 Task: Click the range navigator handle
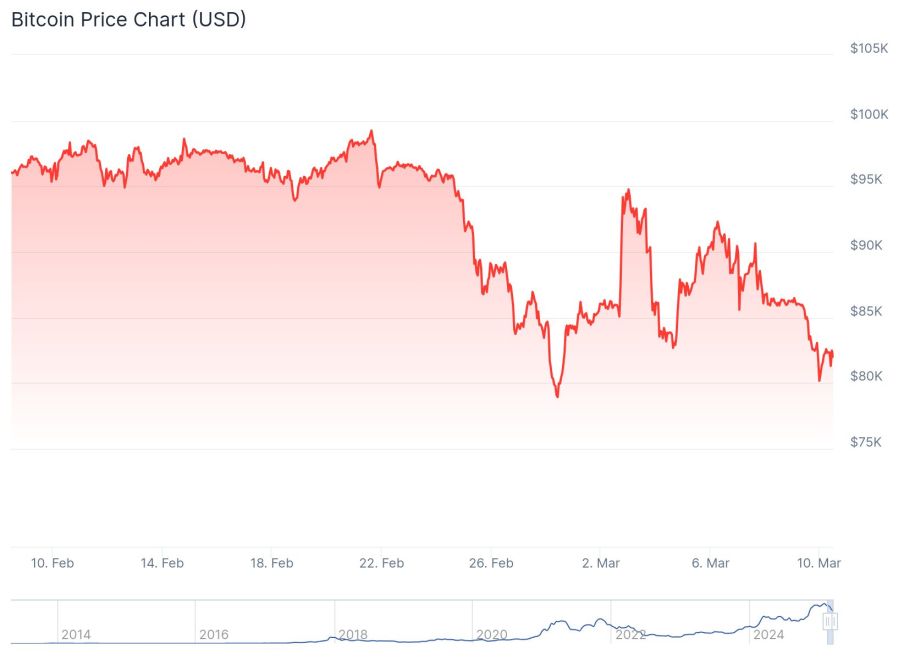tap(829, 622)
